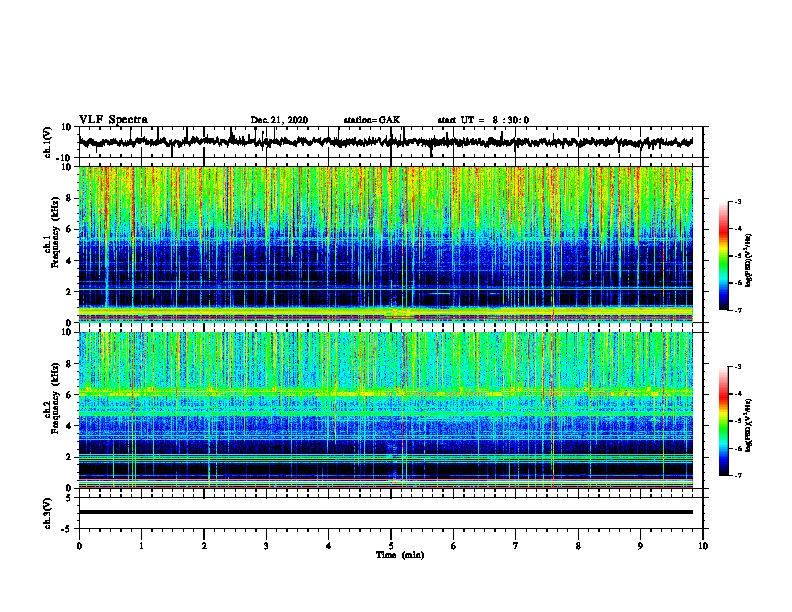Image resolution: width=792 pixels, height=612 pixels.
Task: Click the "ch.1(V)" waveform axis label
Action: (48, 142)
